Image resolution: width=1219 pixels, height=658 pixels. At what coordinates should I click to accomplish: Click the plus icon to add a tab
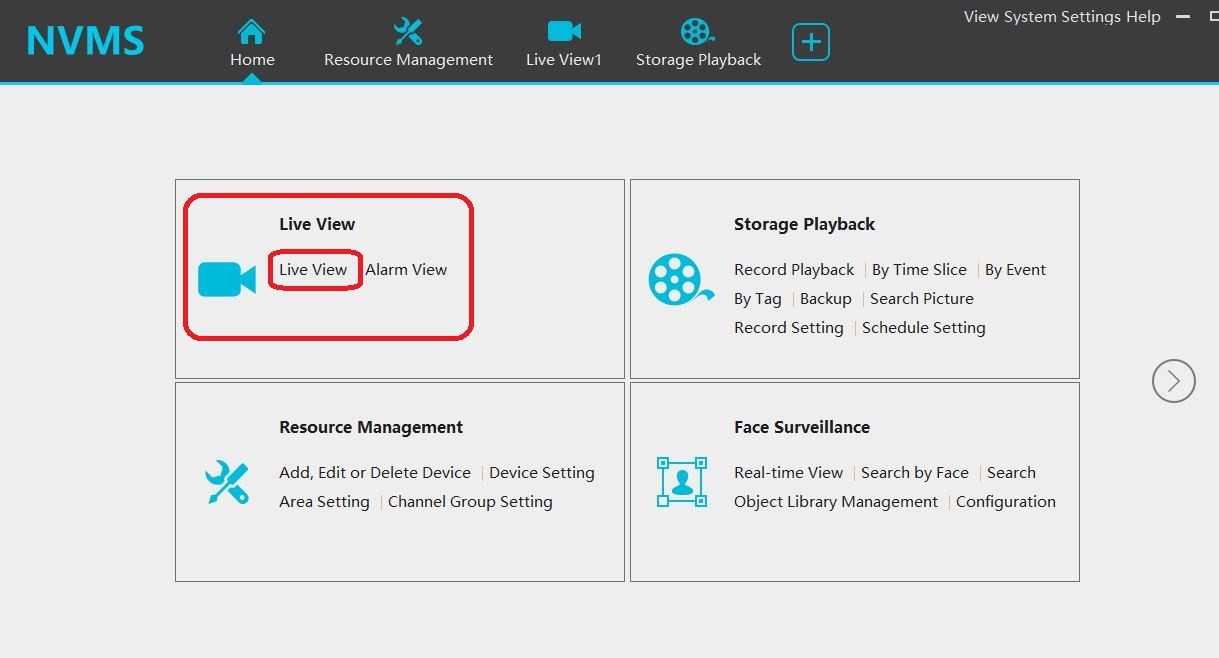[810, 41]
